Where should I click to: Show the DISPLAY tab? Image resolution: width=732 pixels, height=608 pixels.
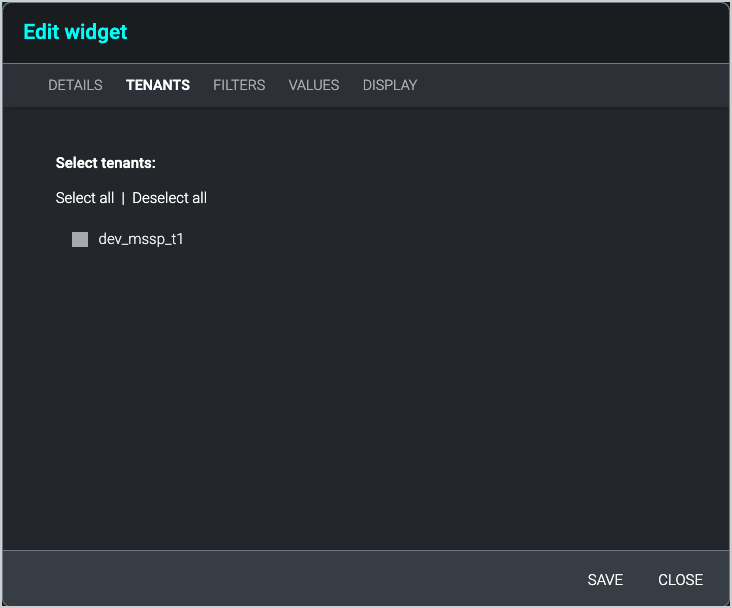(390, 85)
